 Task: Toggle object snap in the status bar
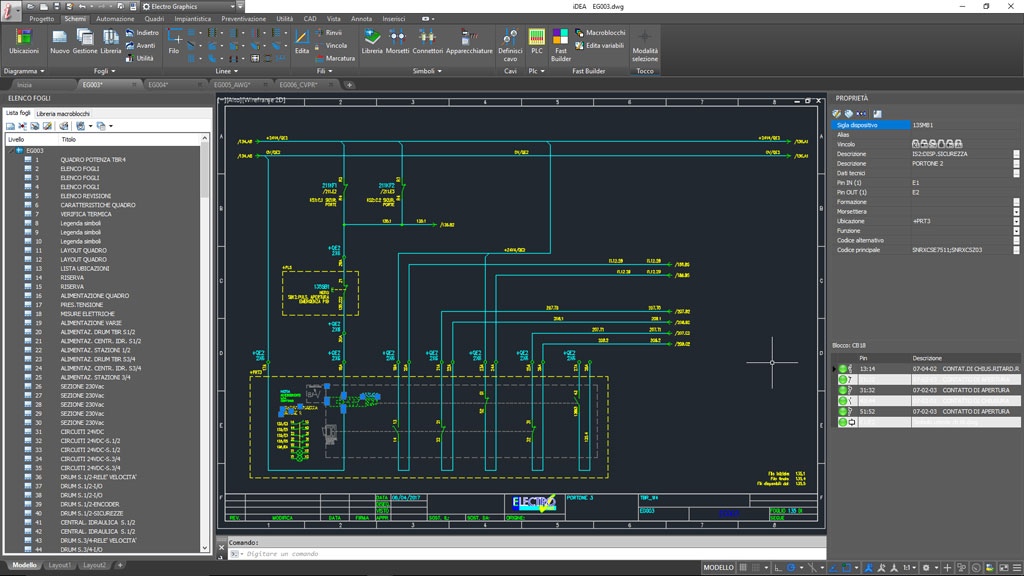[x=847, y=567]
